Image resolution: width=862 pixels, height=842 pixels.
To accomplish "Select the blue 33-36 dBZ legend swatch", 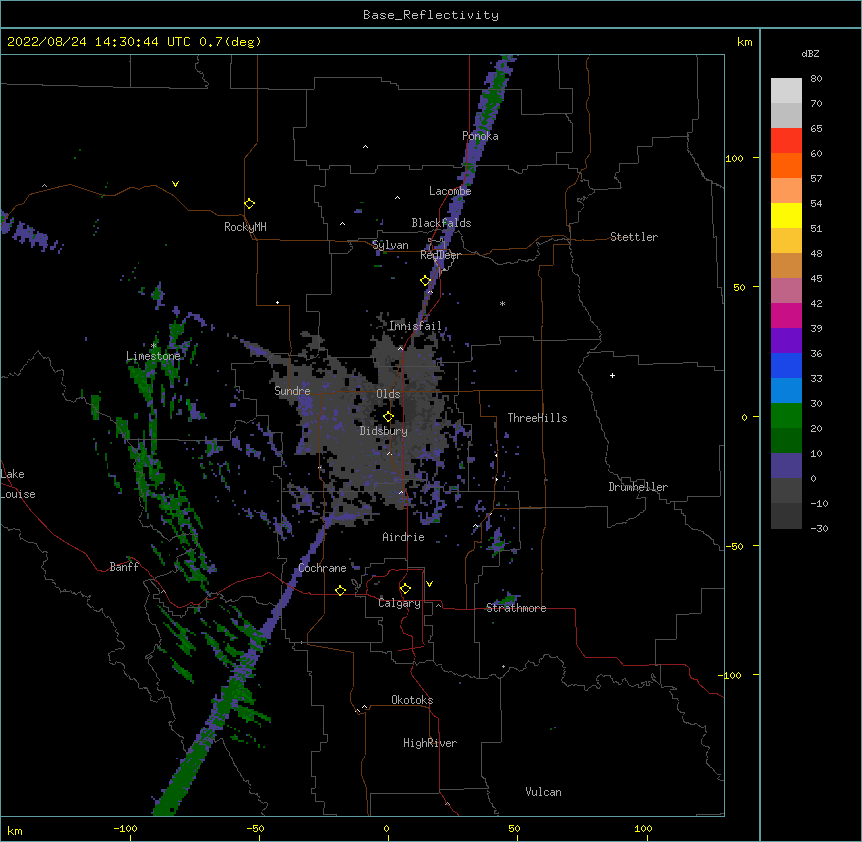I will click(x=786, y=366).
